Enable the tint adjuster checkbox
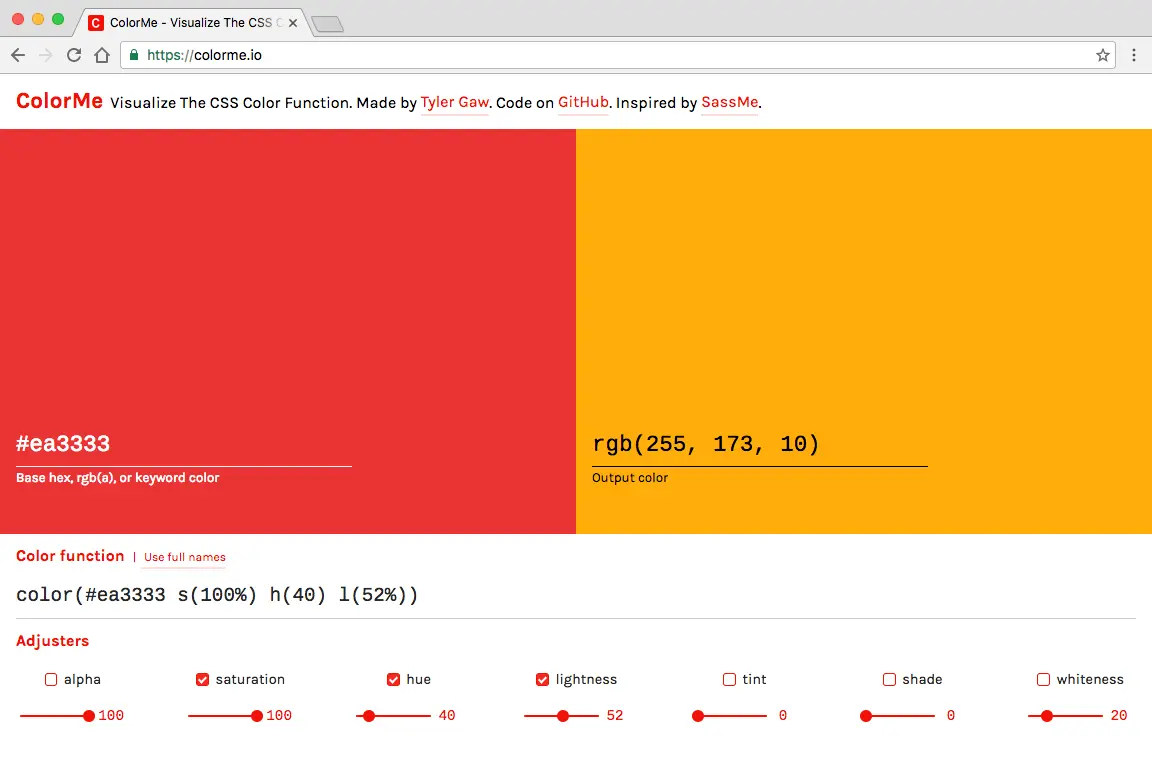The height and width of the screenshot is (758, 1152). pyautogui.click(x=729, y=679)
